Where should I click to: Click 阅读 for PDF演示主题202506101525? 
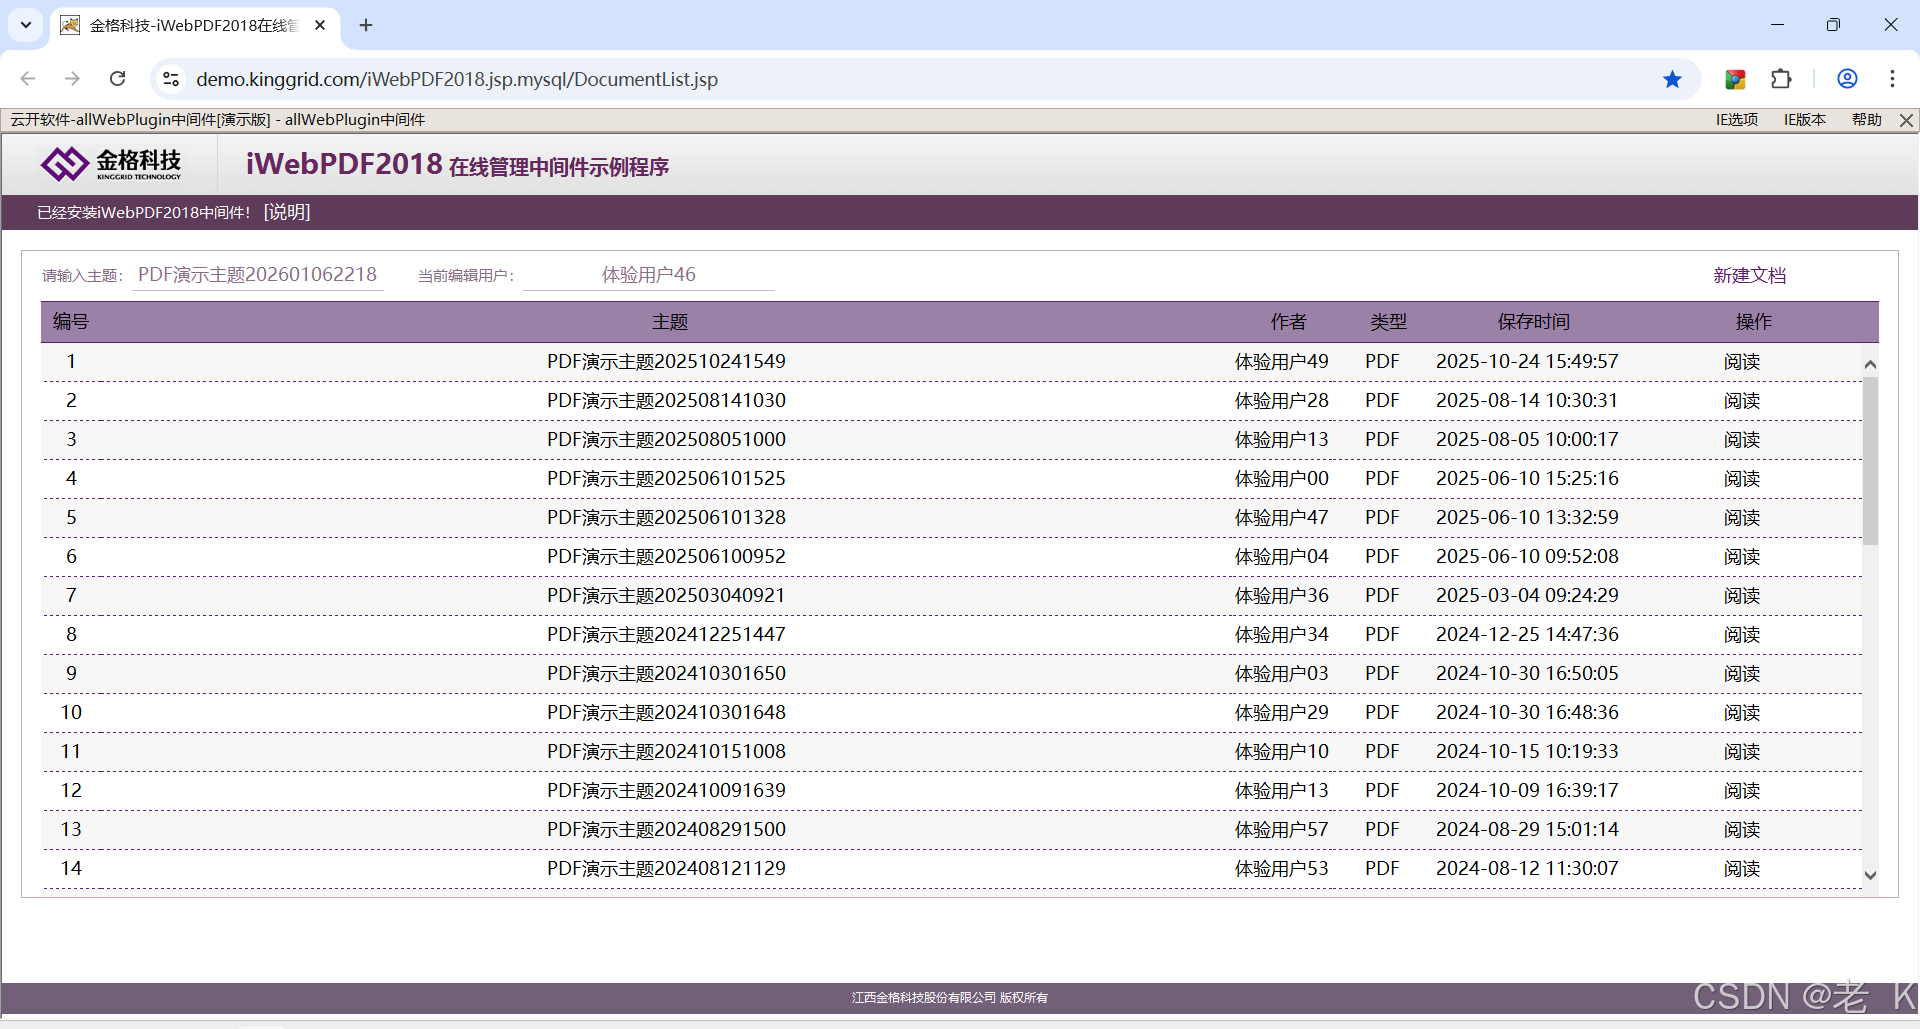(x=1742, y=479)
